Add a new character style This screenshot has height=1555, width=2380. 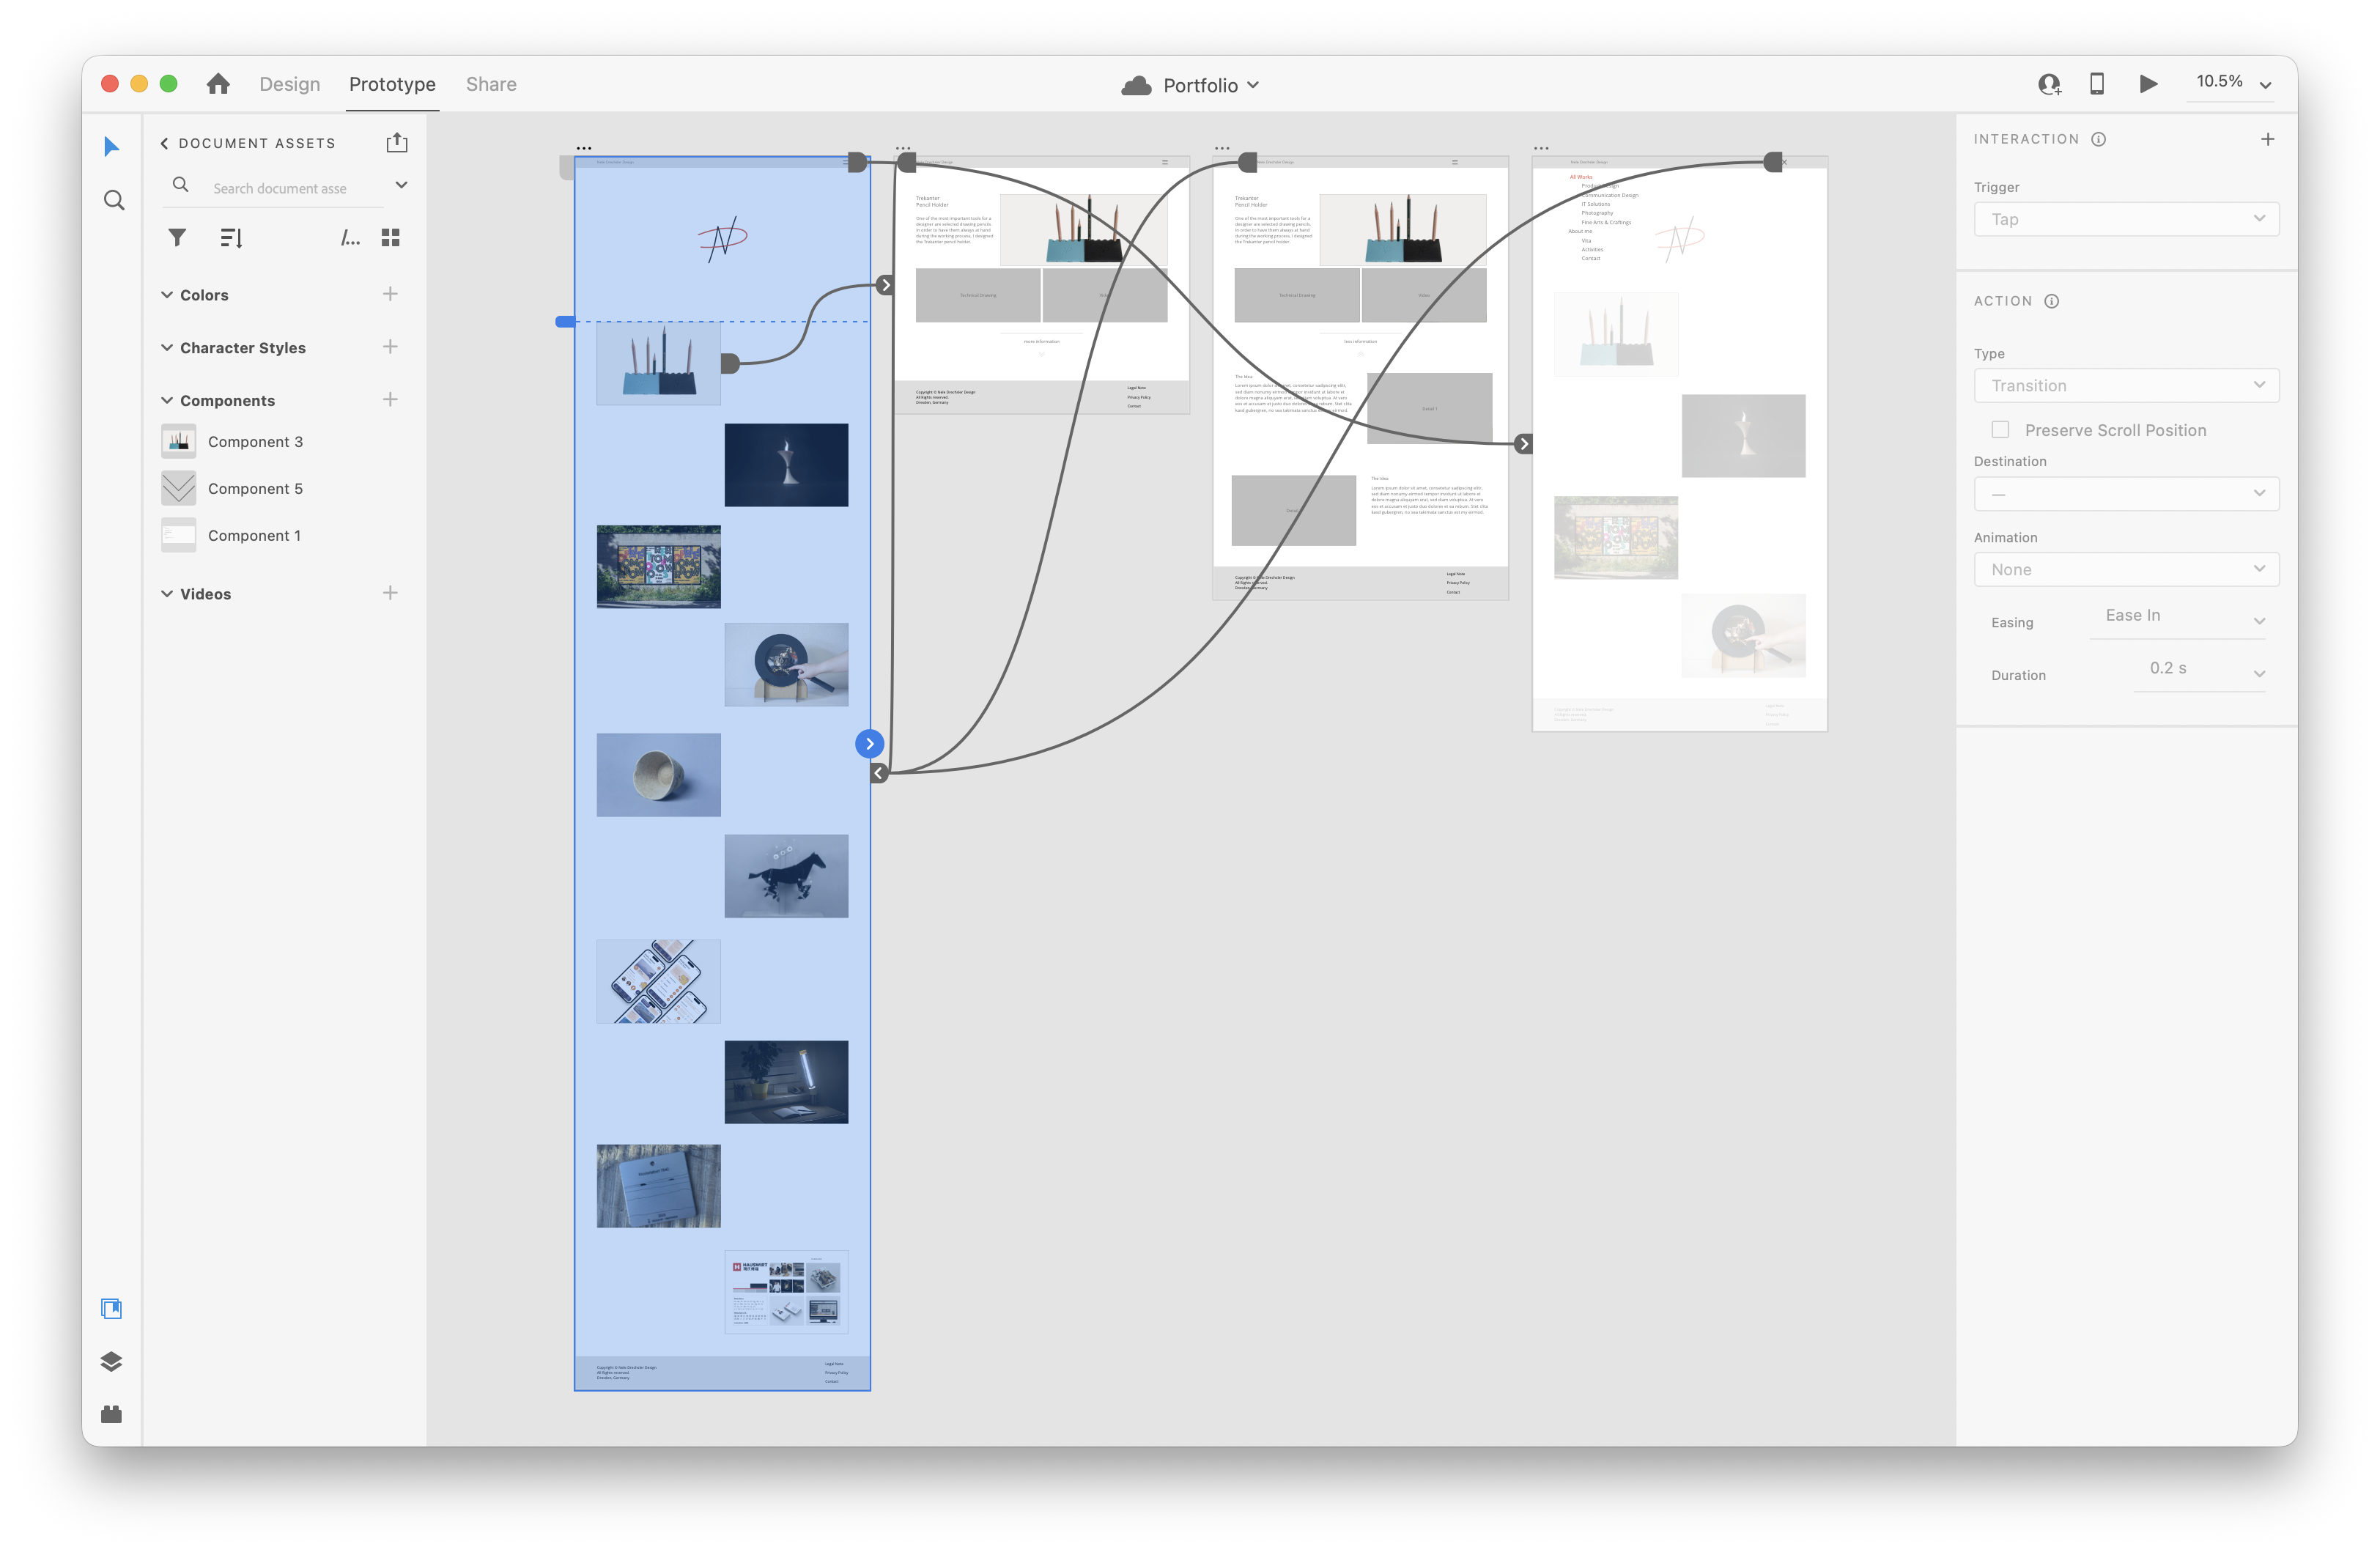click(390, 347)
